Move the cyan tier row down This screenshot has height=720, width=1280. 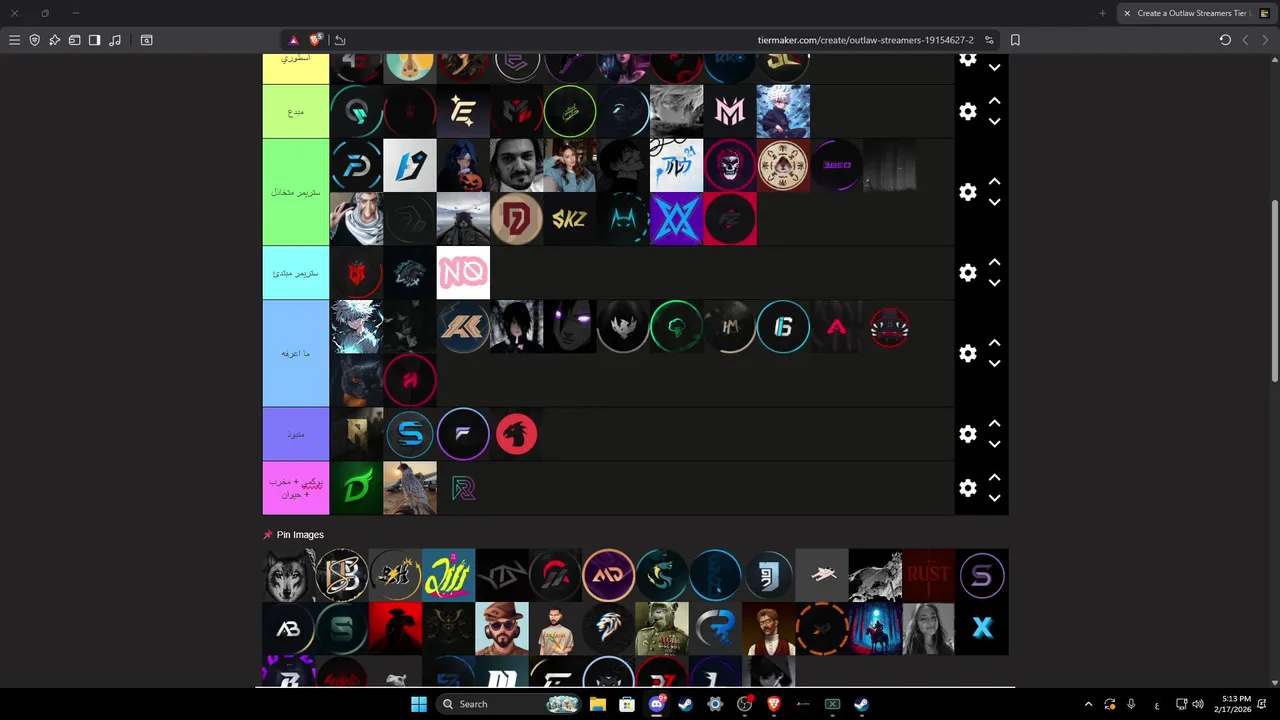pyautogui.click(x=994, y=283)
